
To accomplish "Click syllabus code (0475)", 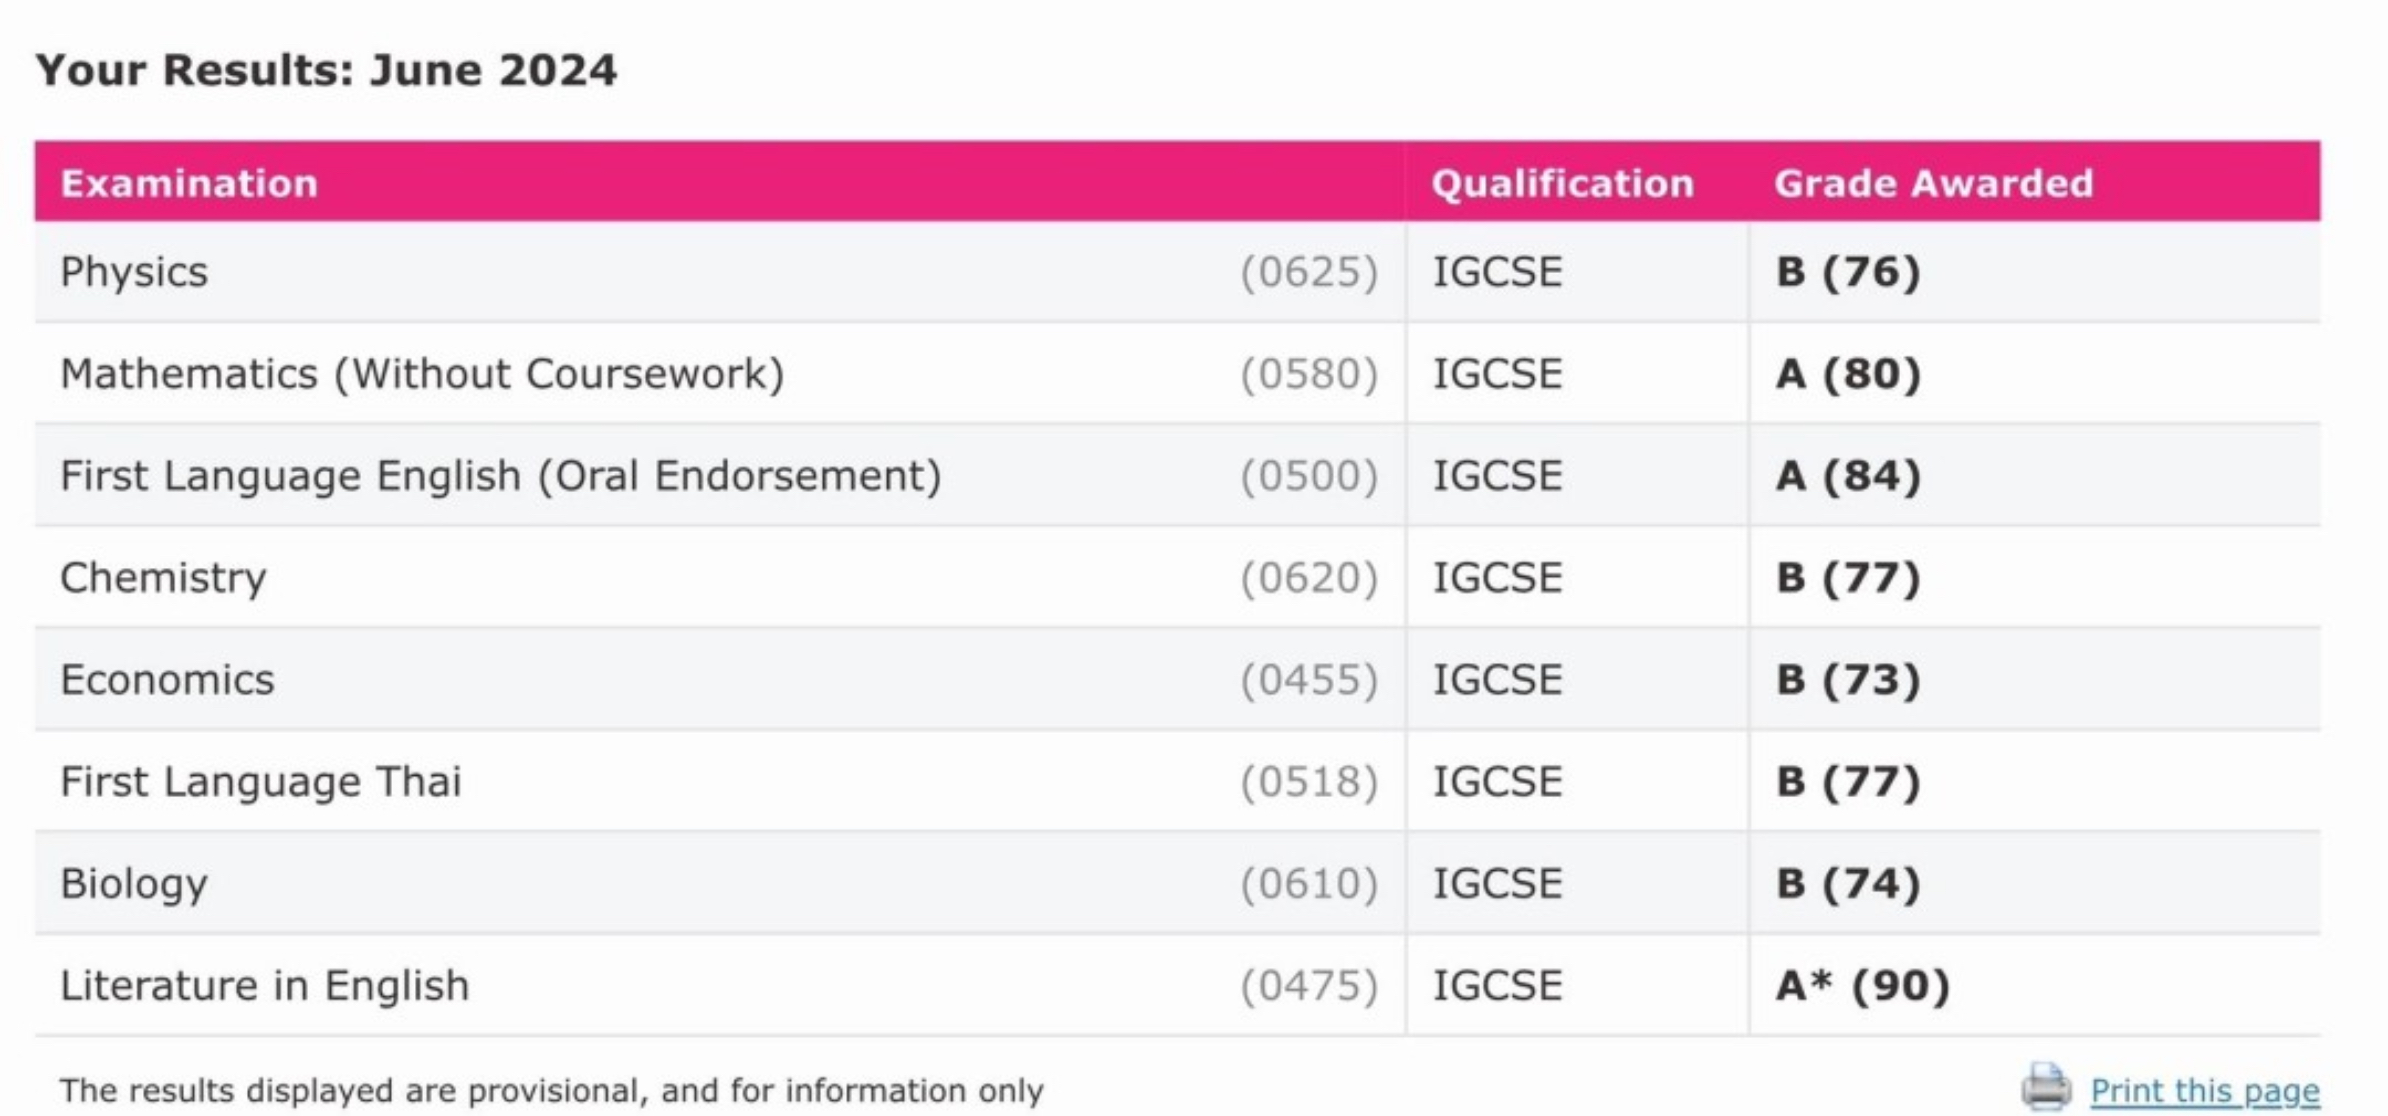I will pyautogui.click(x=1309, y=986).
